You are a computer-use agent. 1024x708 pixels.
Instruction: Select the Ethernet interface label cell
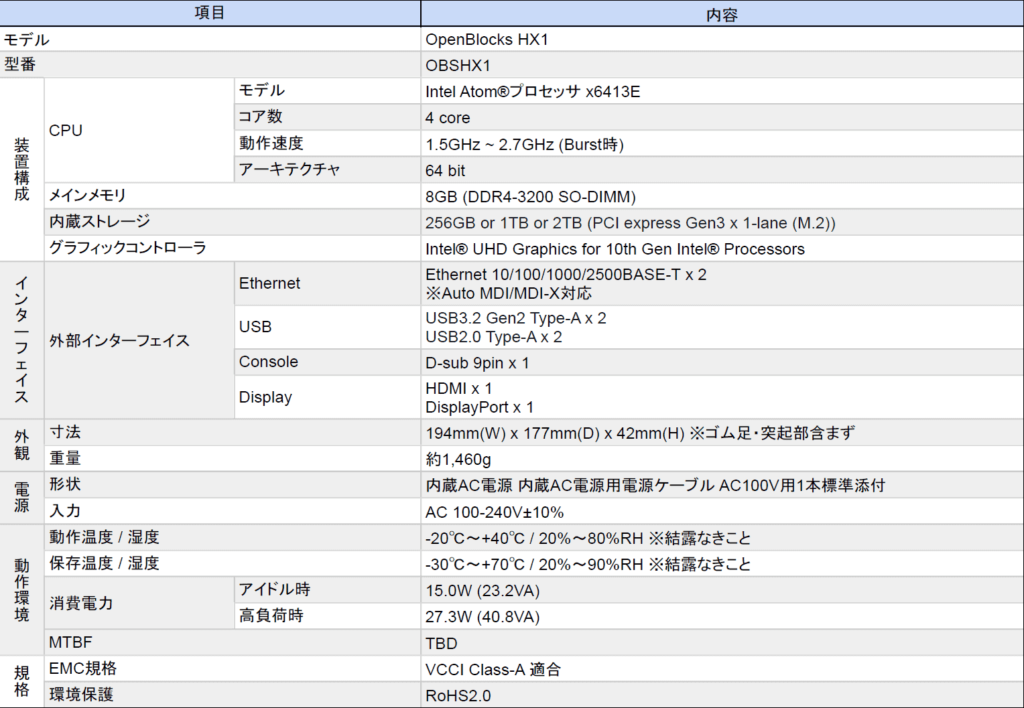pyautogui.click(x=269, y=283)
